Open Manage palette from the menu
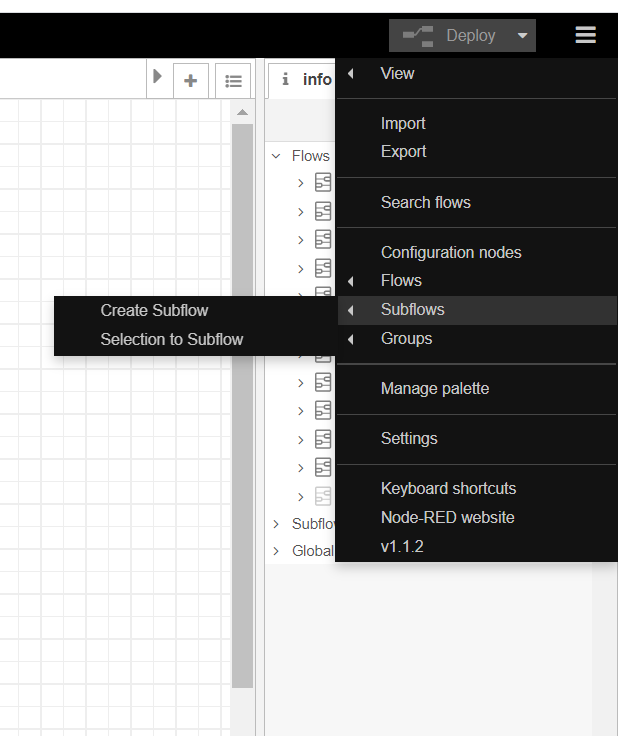 [434, 388]
